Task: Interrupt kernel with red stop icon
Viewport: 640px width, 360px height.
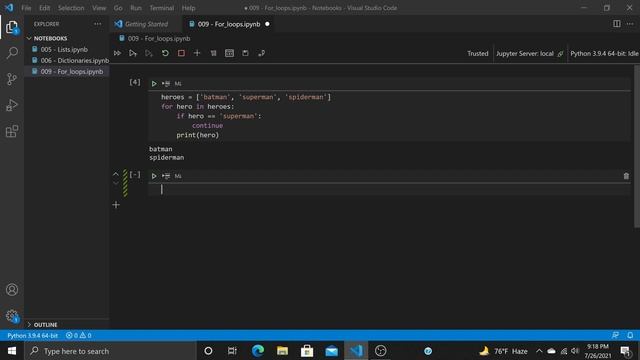Action: pos(181,53)
